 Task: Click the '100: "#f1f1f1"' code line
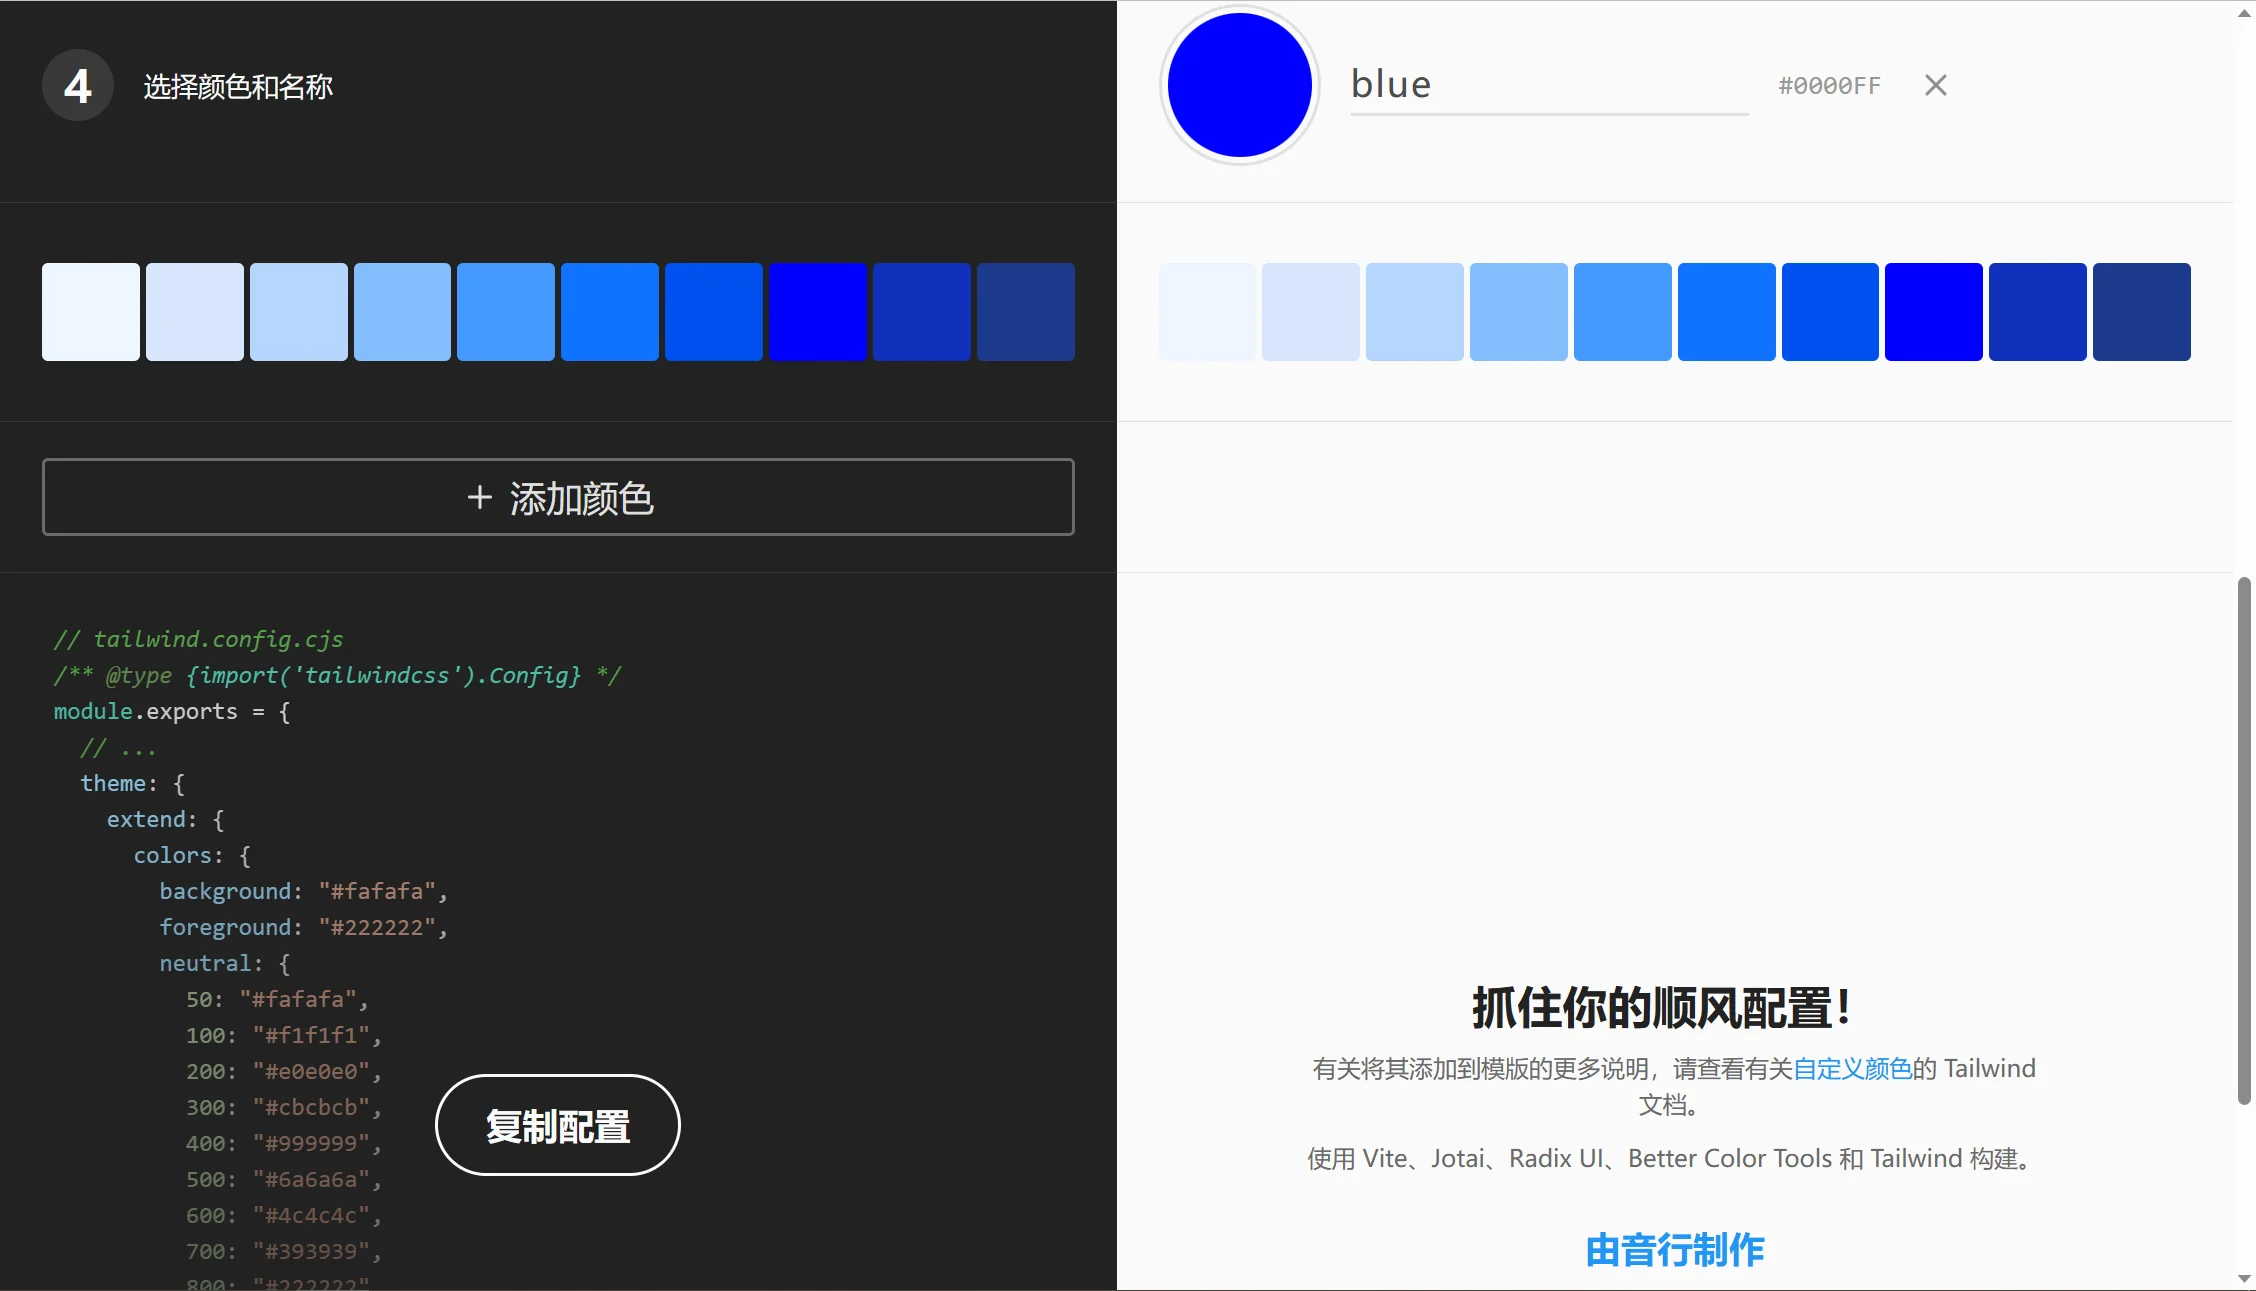(x=284, y=1035)
